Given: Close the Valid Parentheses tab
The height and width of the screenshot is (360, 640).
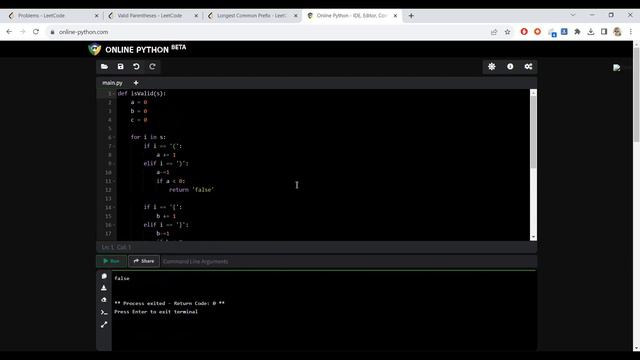Looking at the screenshot, I should point(196,16).
